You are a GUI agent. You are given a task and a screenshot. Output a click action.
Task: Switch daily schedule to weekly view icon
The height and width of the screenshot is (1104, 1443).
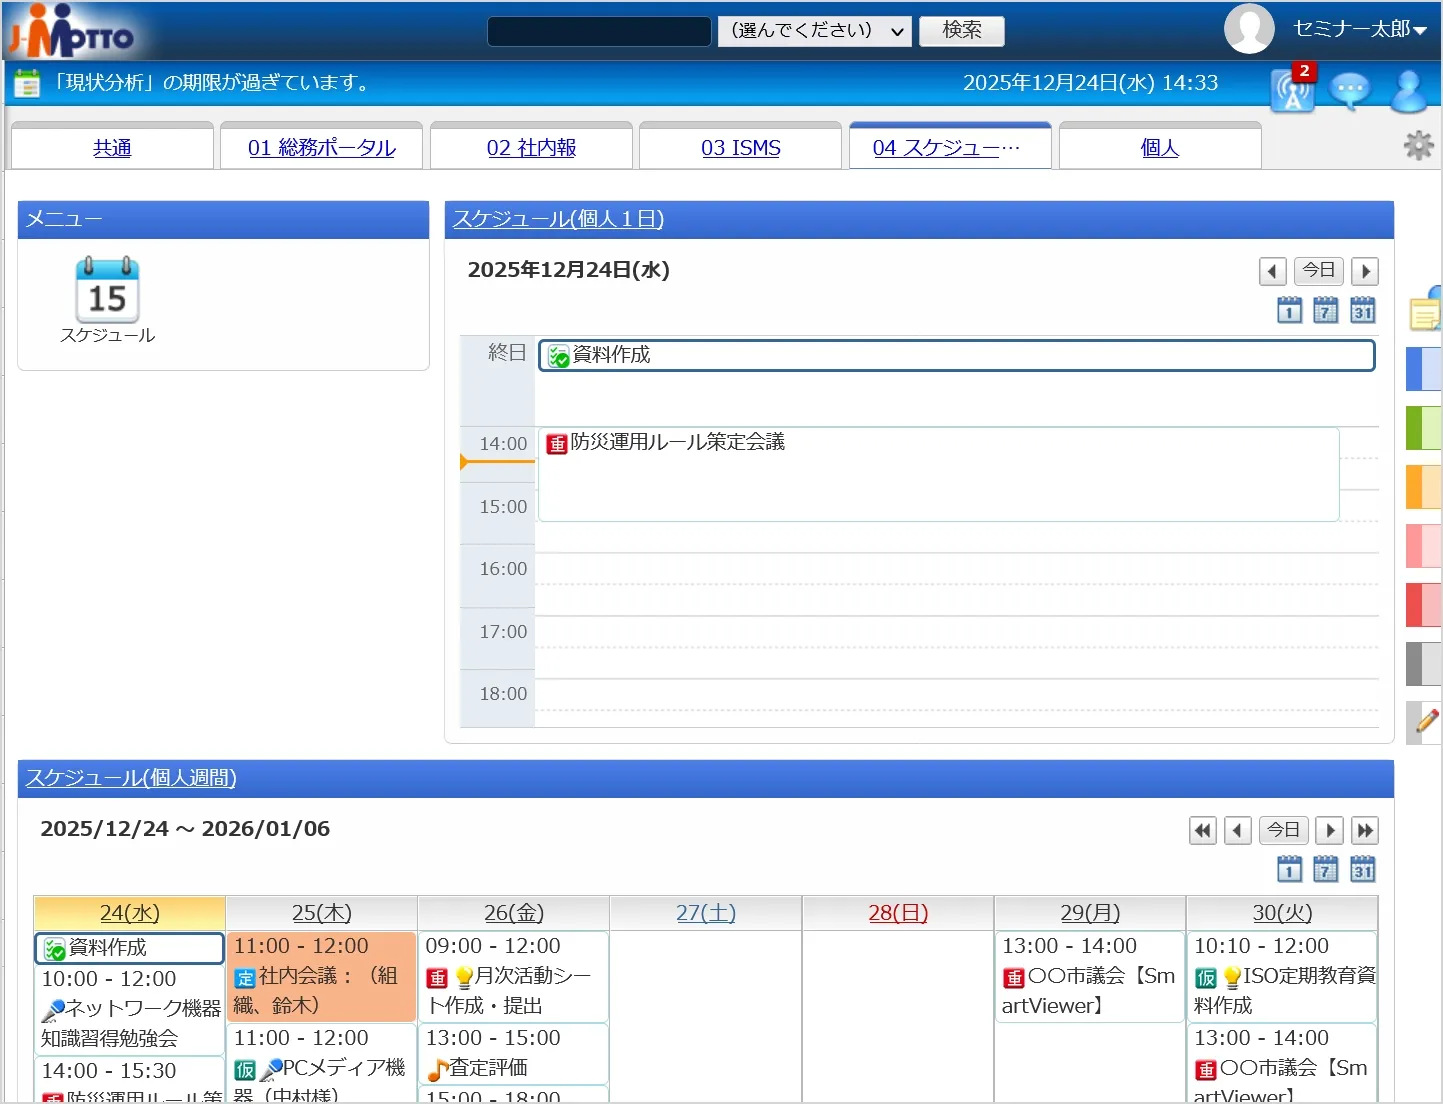tap(1325, 311)
